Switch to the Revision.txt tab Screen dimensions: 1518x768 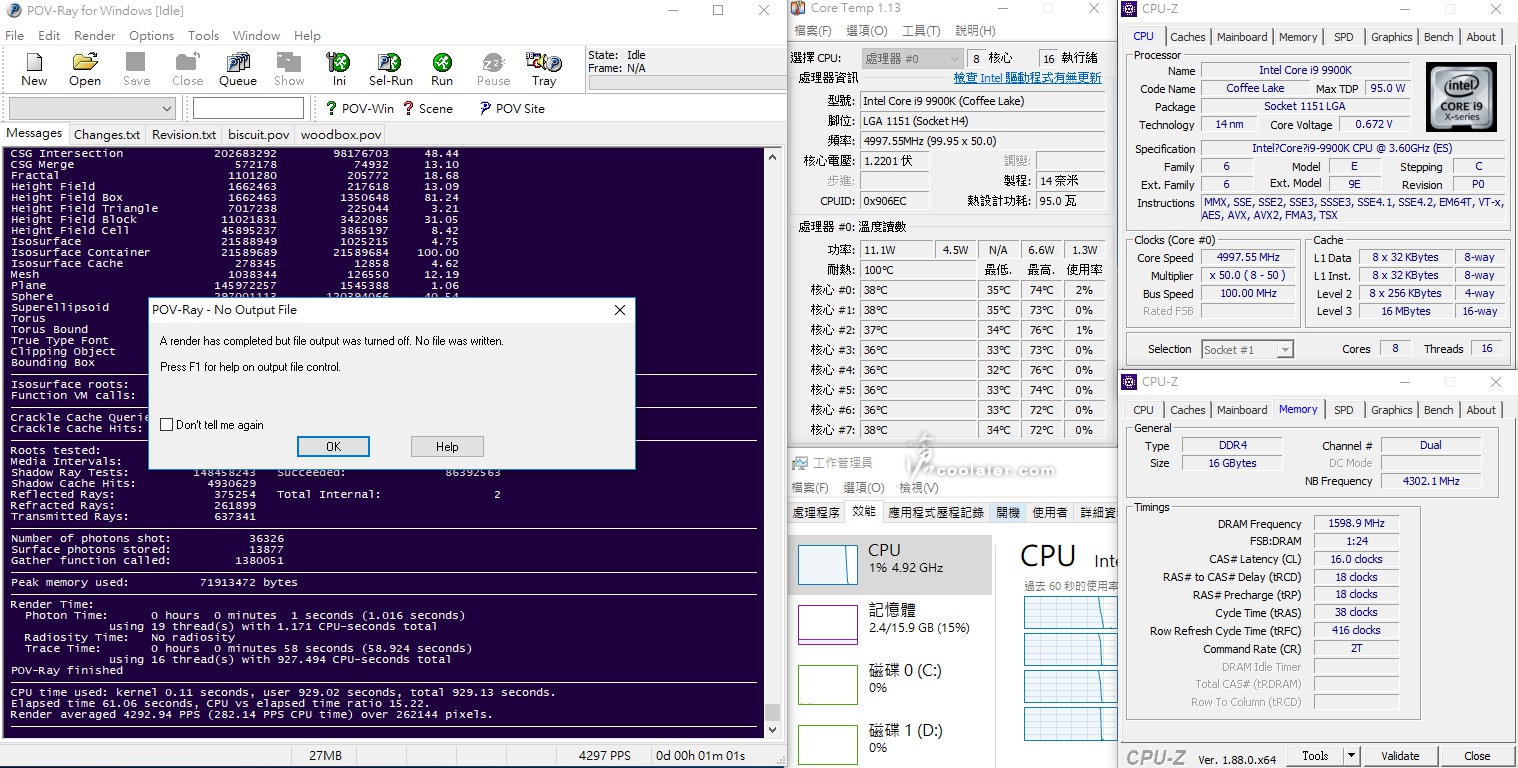[x=184, y=135]
